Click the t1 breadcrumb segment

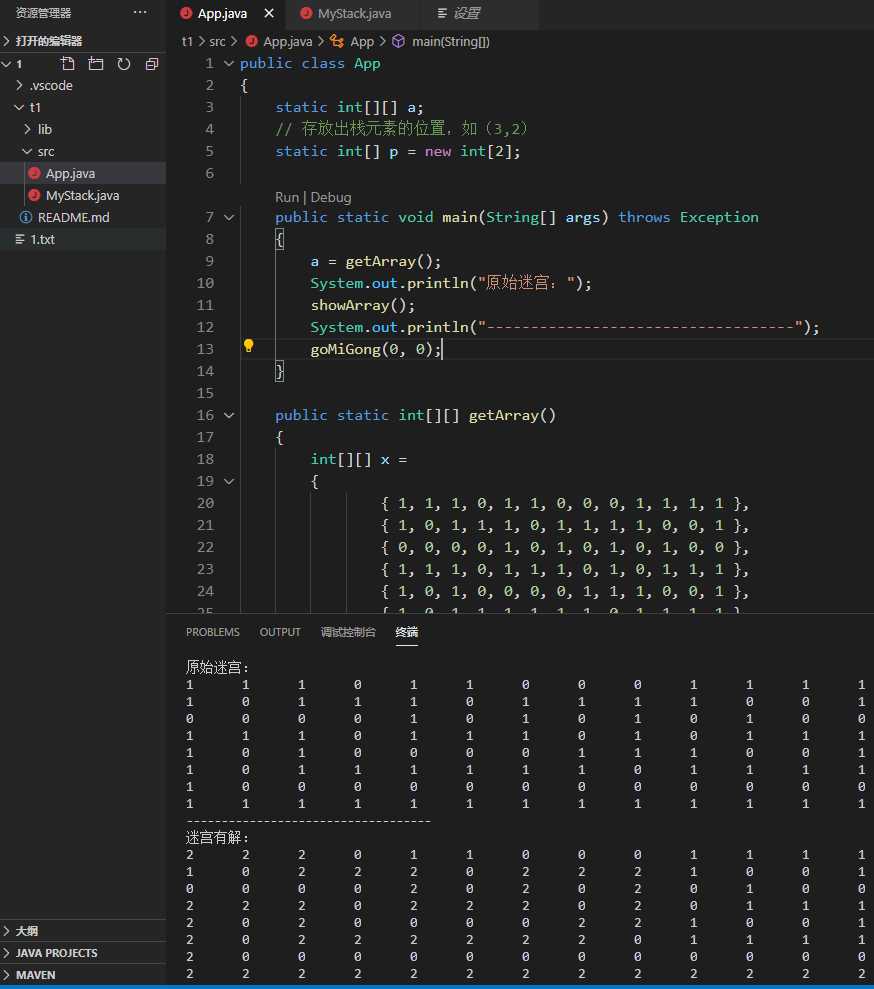pos(187,42)
